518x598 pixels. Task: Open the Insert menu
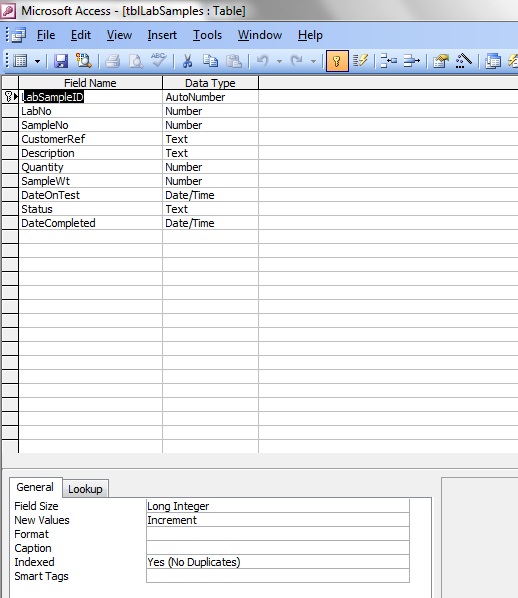pos(162,35)
